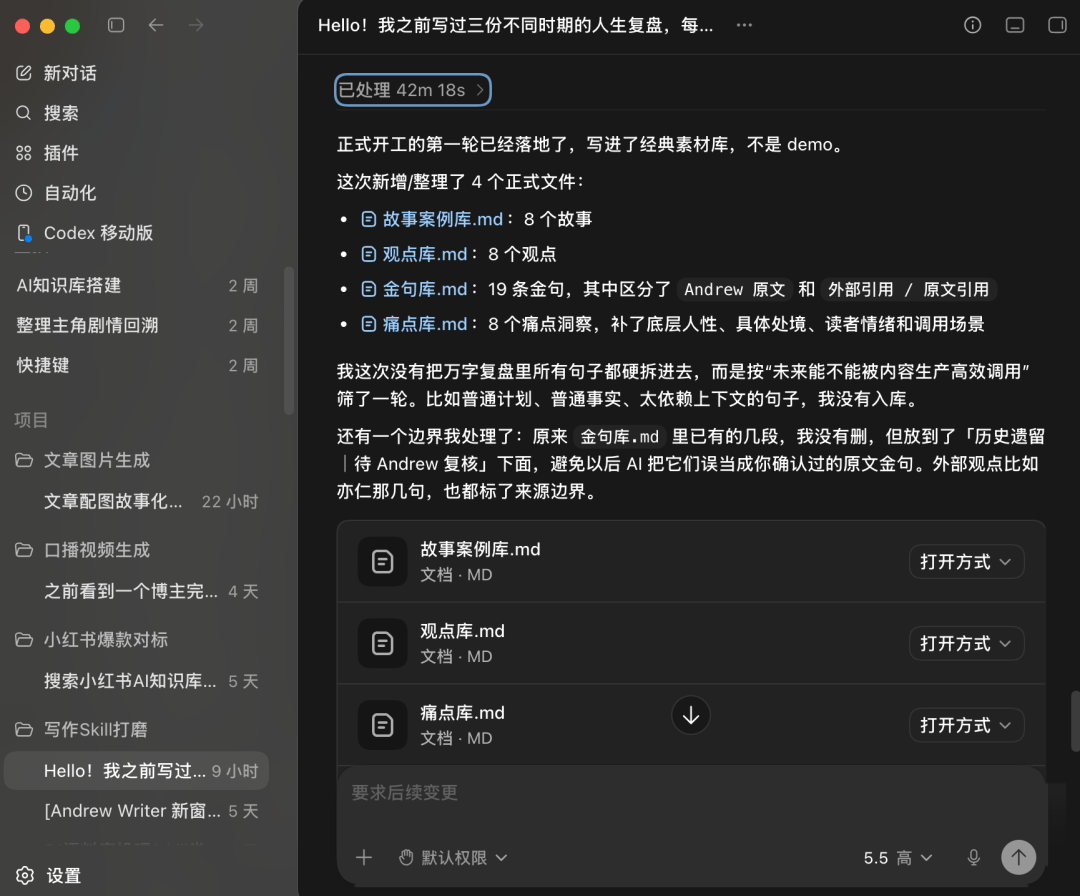Image resolution: width=1080 pixels, height=896 pixels.
Task: Open the 5.5 高 model dropdown
Action: click(x=897, y=857)
